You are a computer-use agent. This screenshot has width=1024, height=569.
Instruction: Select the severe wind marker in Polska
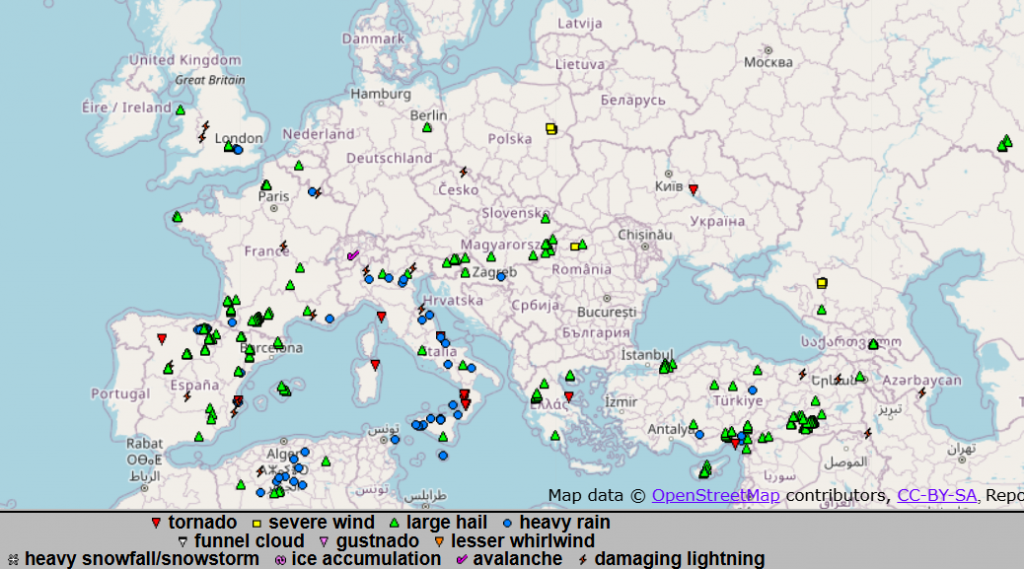[x=550, y=128]
